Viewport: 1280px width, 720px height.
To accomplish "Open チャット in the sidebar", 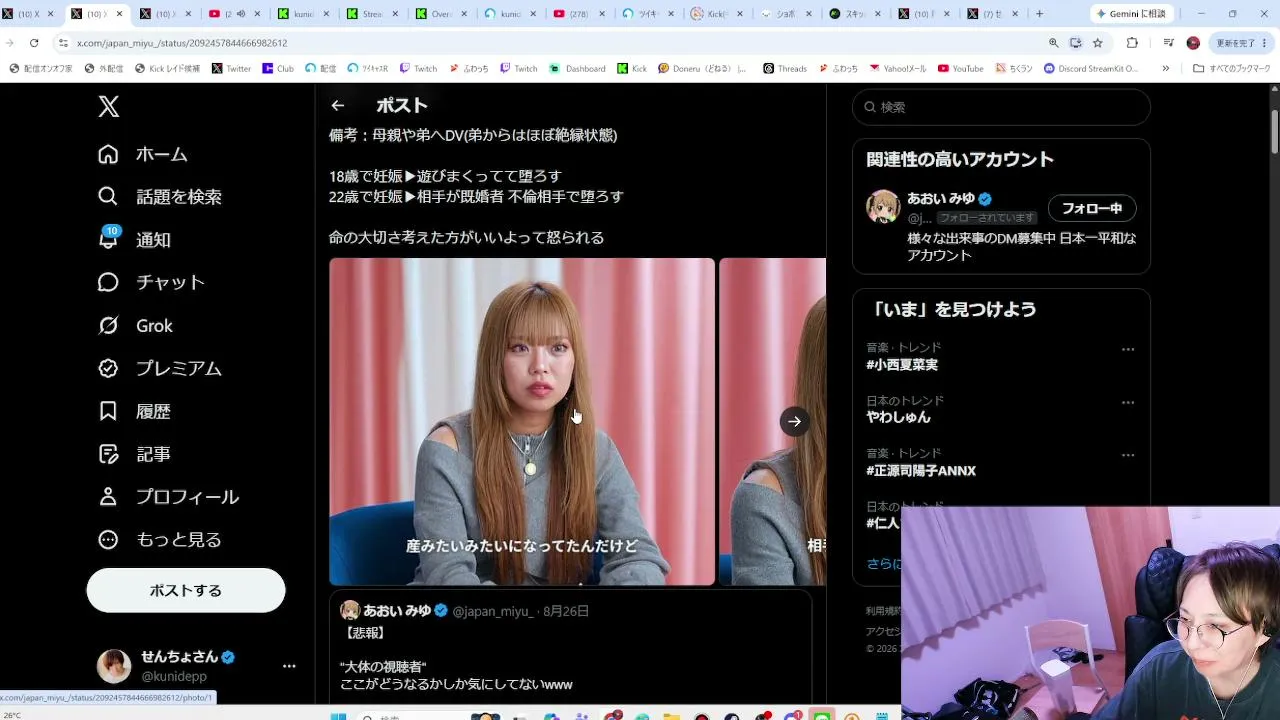I will [151, 282].
